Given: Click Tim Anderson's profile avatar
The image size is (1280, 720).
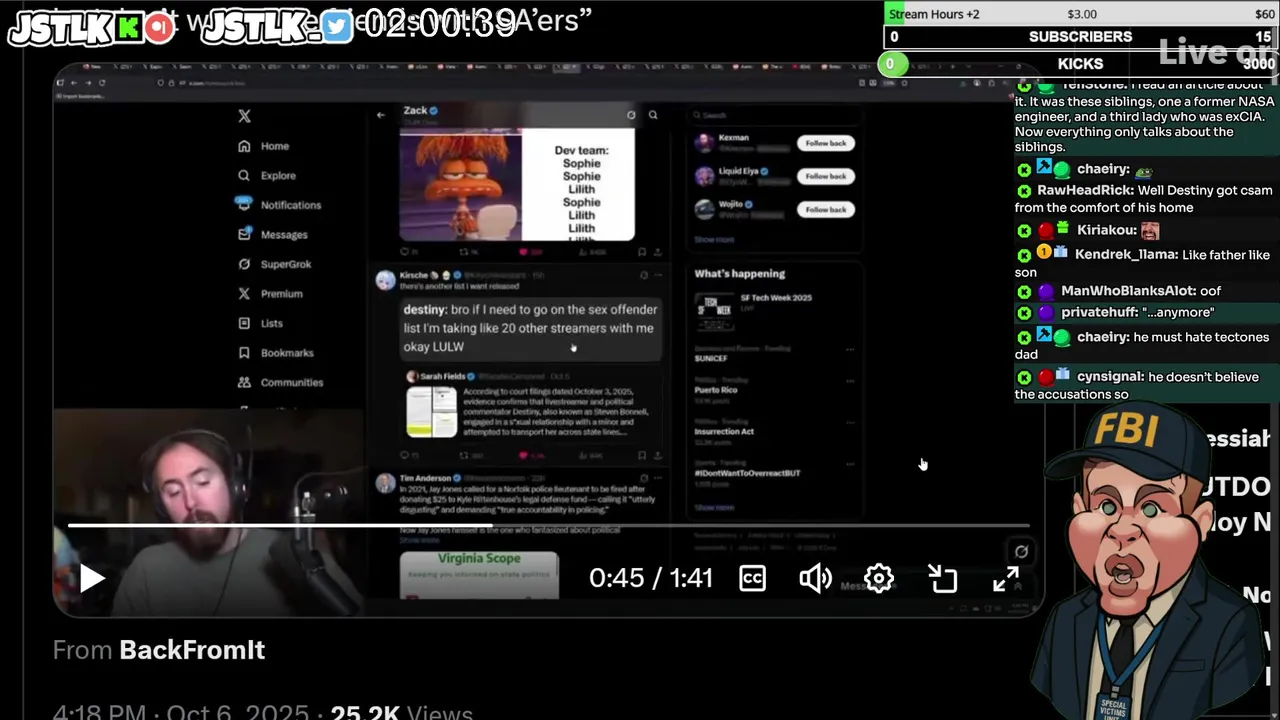Looking at the screenshot, I should pos(385,484).
